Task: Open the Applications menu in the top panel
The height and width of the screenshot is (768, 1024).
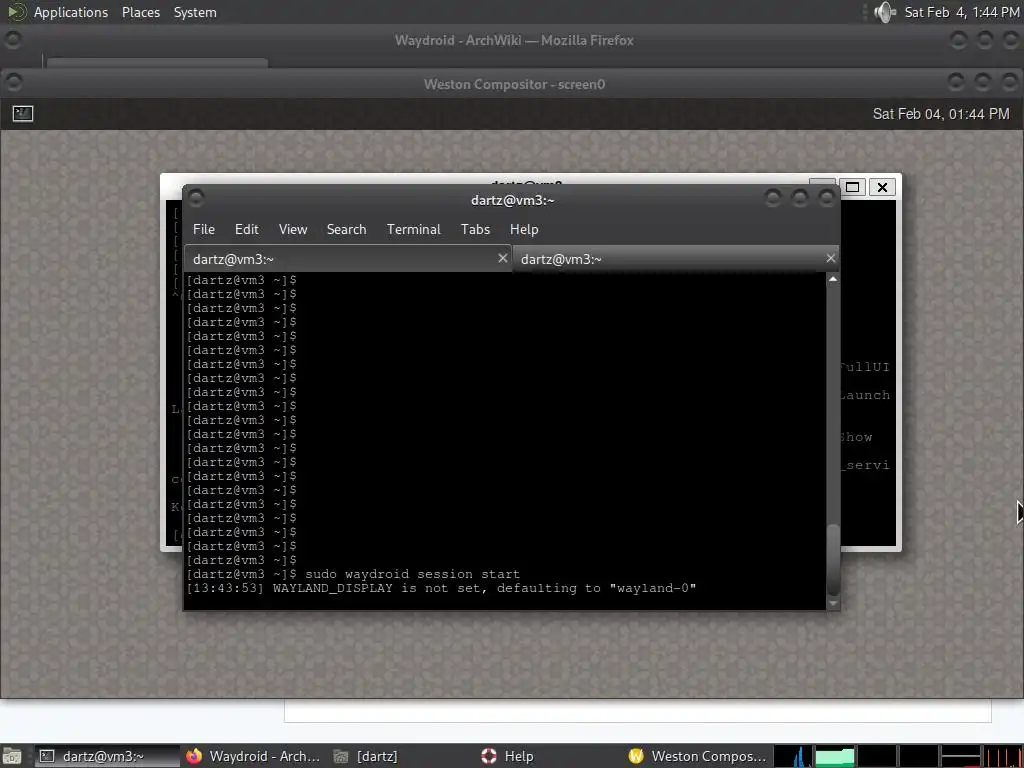Action: tap(71, 12)
